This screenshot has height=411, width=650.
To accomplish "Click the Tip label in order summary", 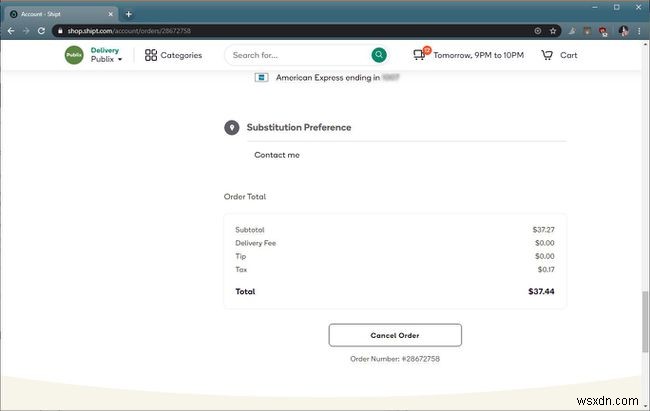I will [240, 256].
